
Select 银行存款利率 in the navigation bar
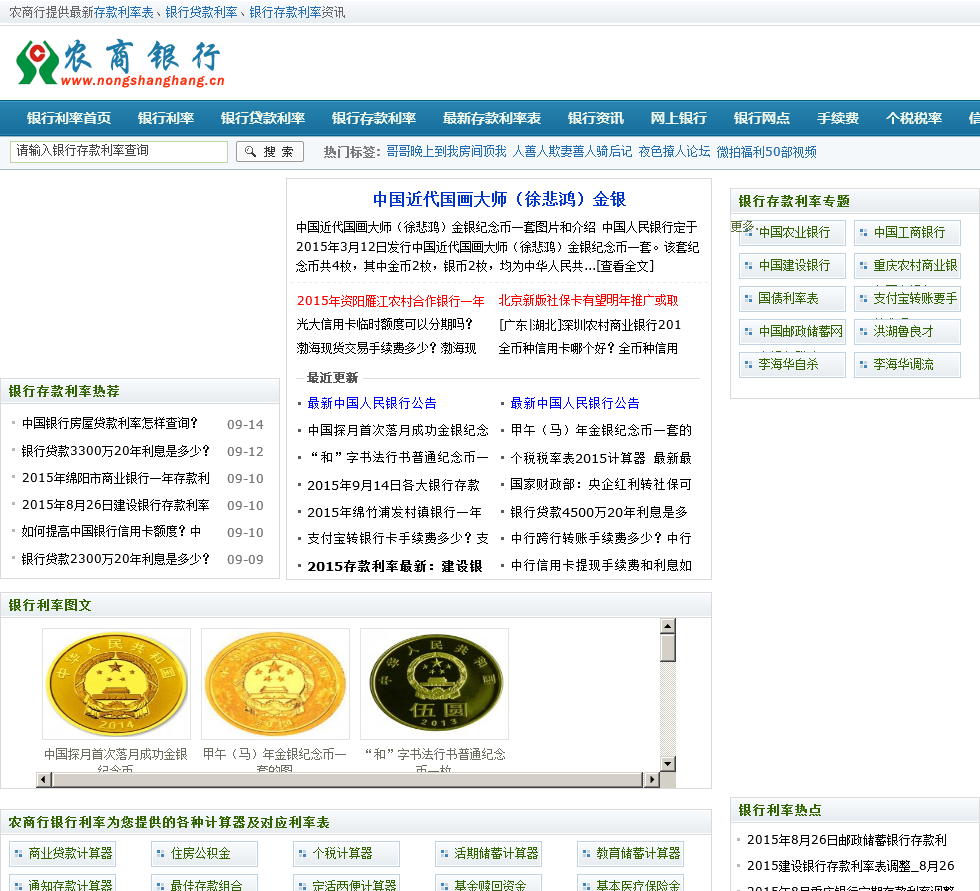click(374, 118)
